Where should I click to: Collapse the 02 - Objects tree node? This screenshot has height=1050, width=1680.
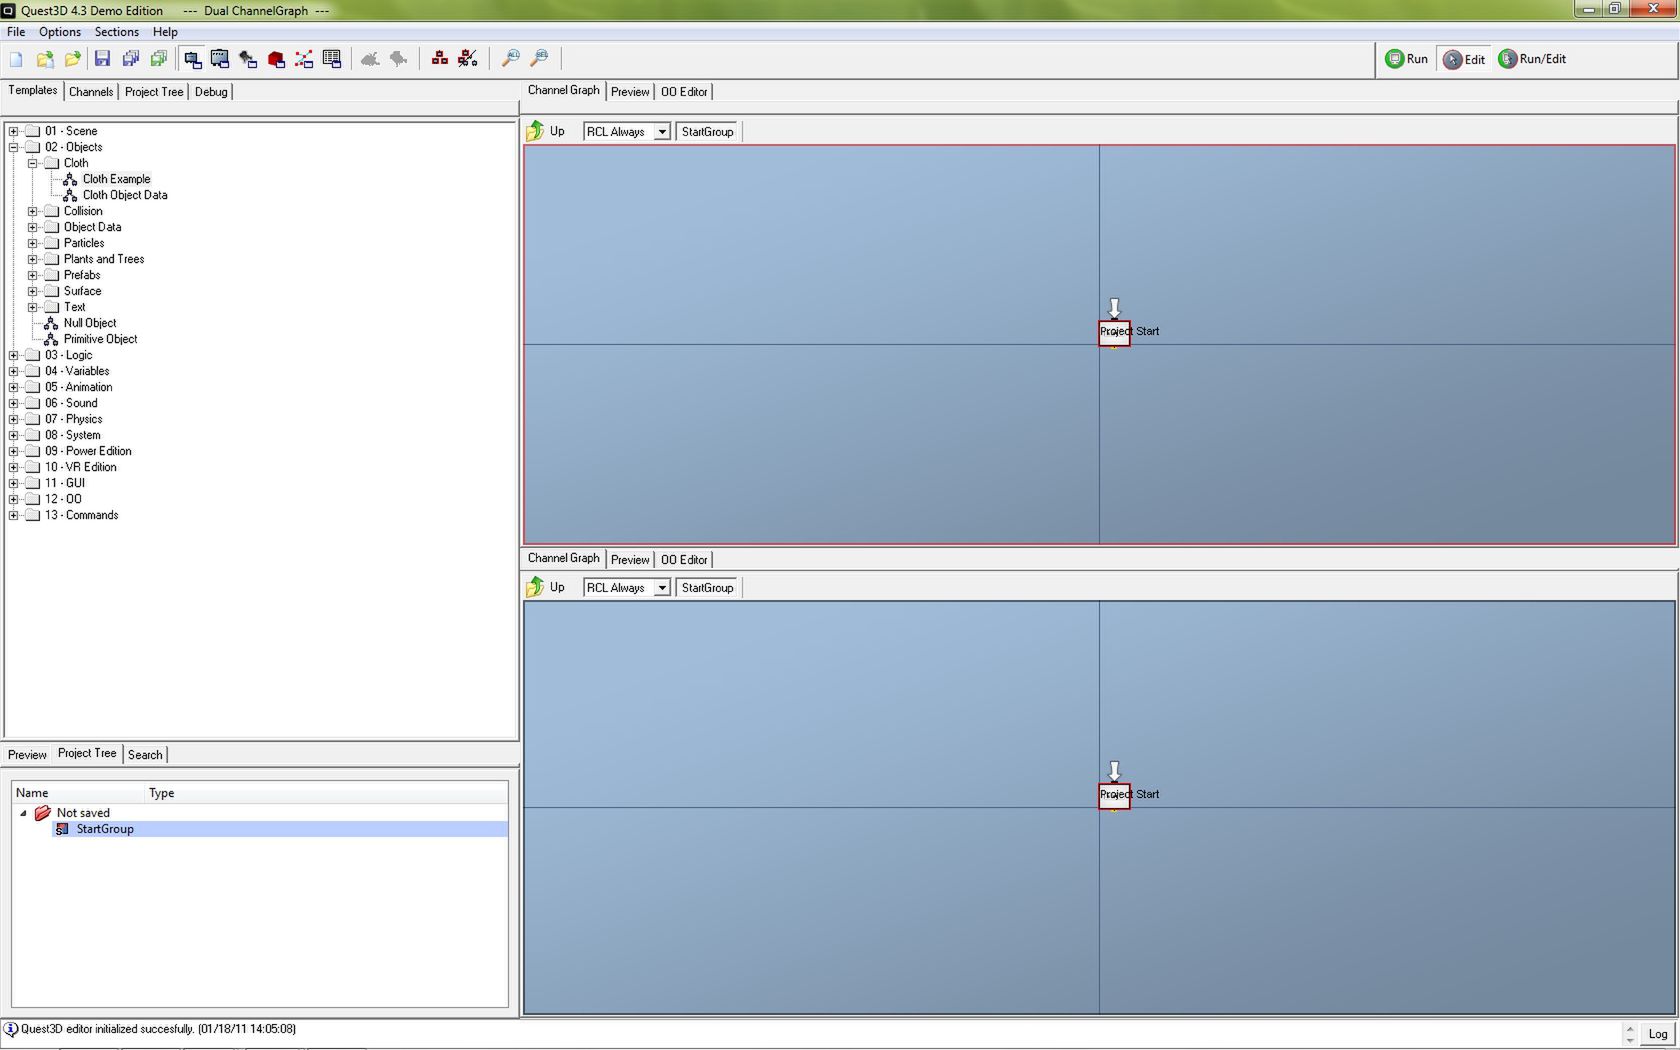[x=11, y=147]
